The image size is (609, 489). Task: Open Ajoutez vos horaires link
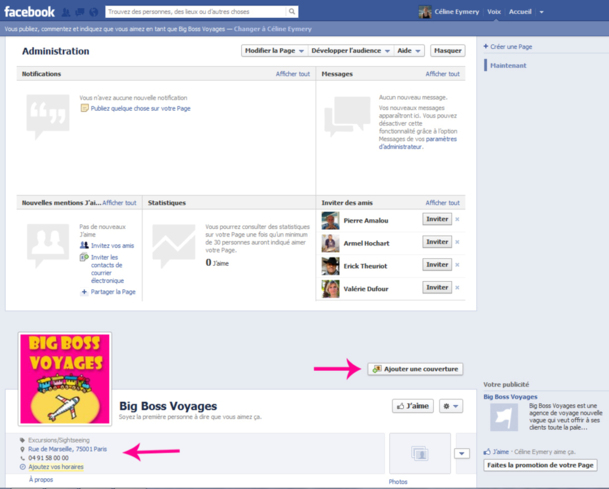[56, 467]
